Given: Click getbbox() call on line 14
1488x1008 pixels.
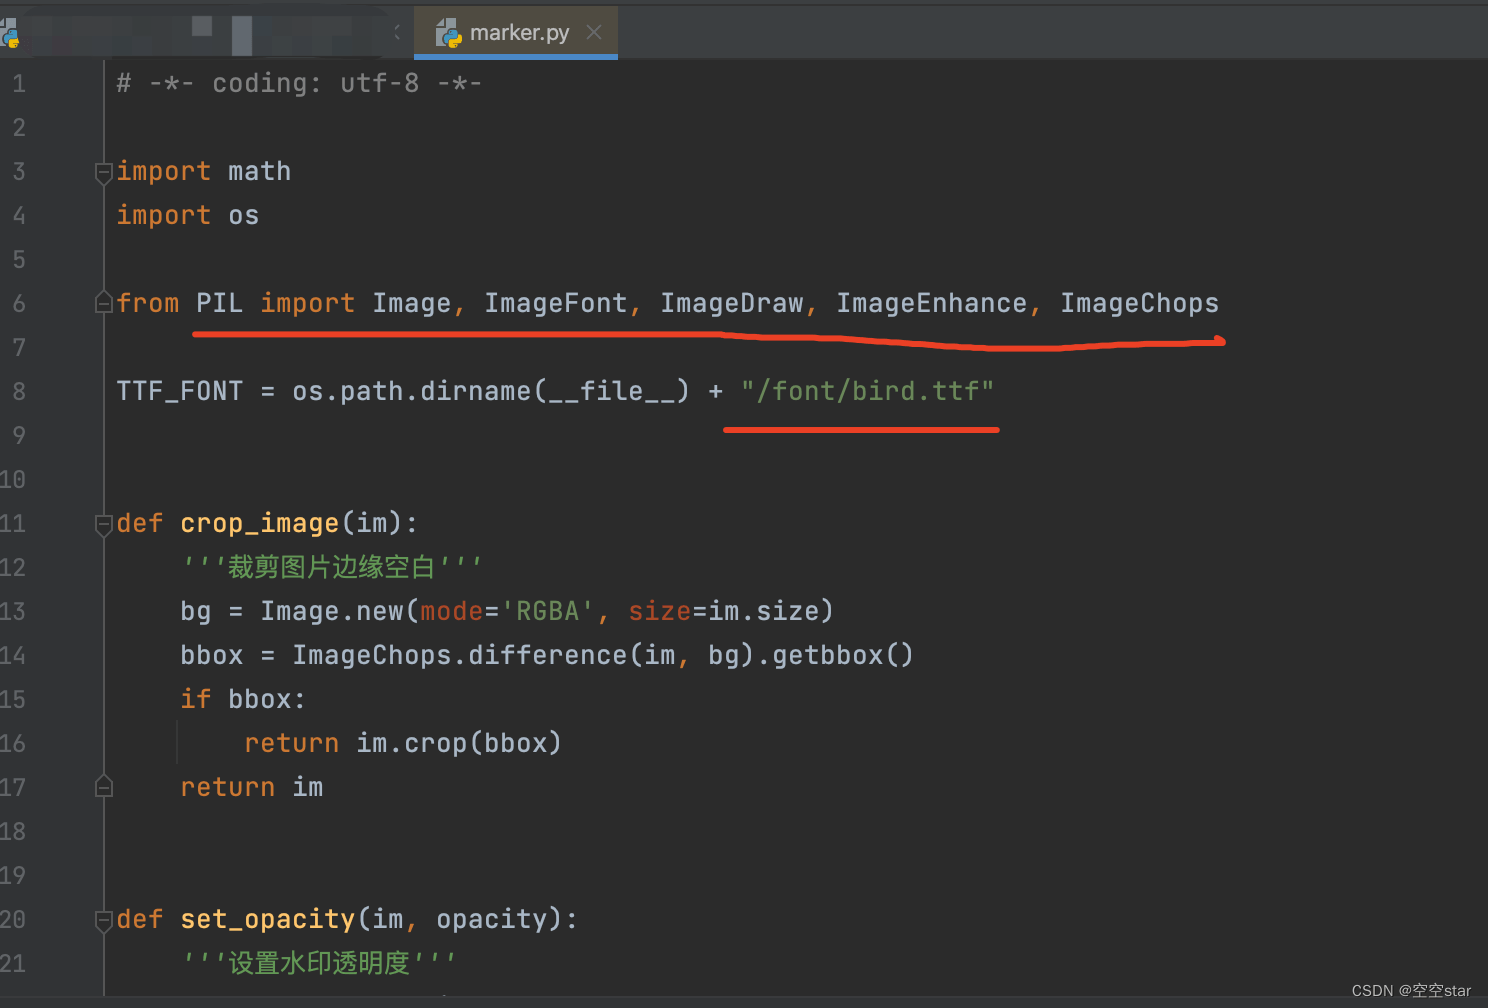Looking at the screenshot, I should 843,655.
